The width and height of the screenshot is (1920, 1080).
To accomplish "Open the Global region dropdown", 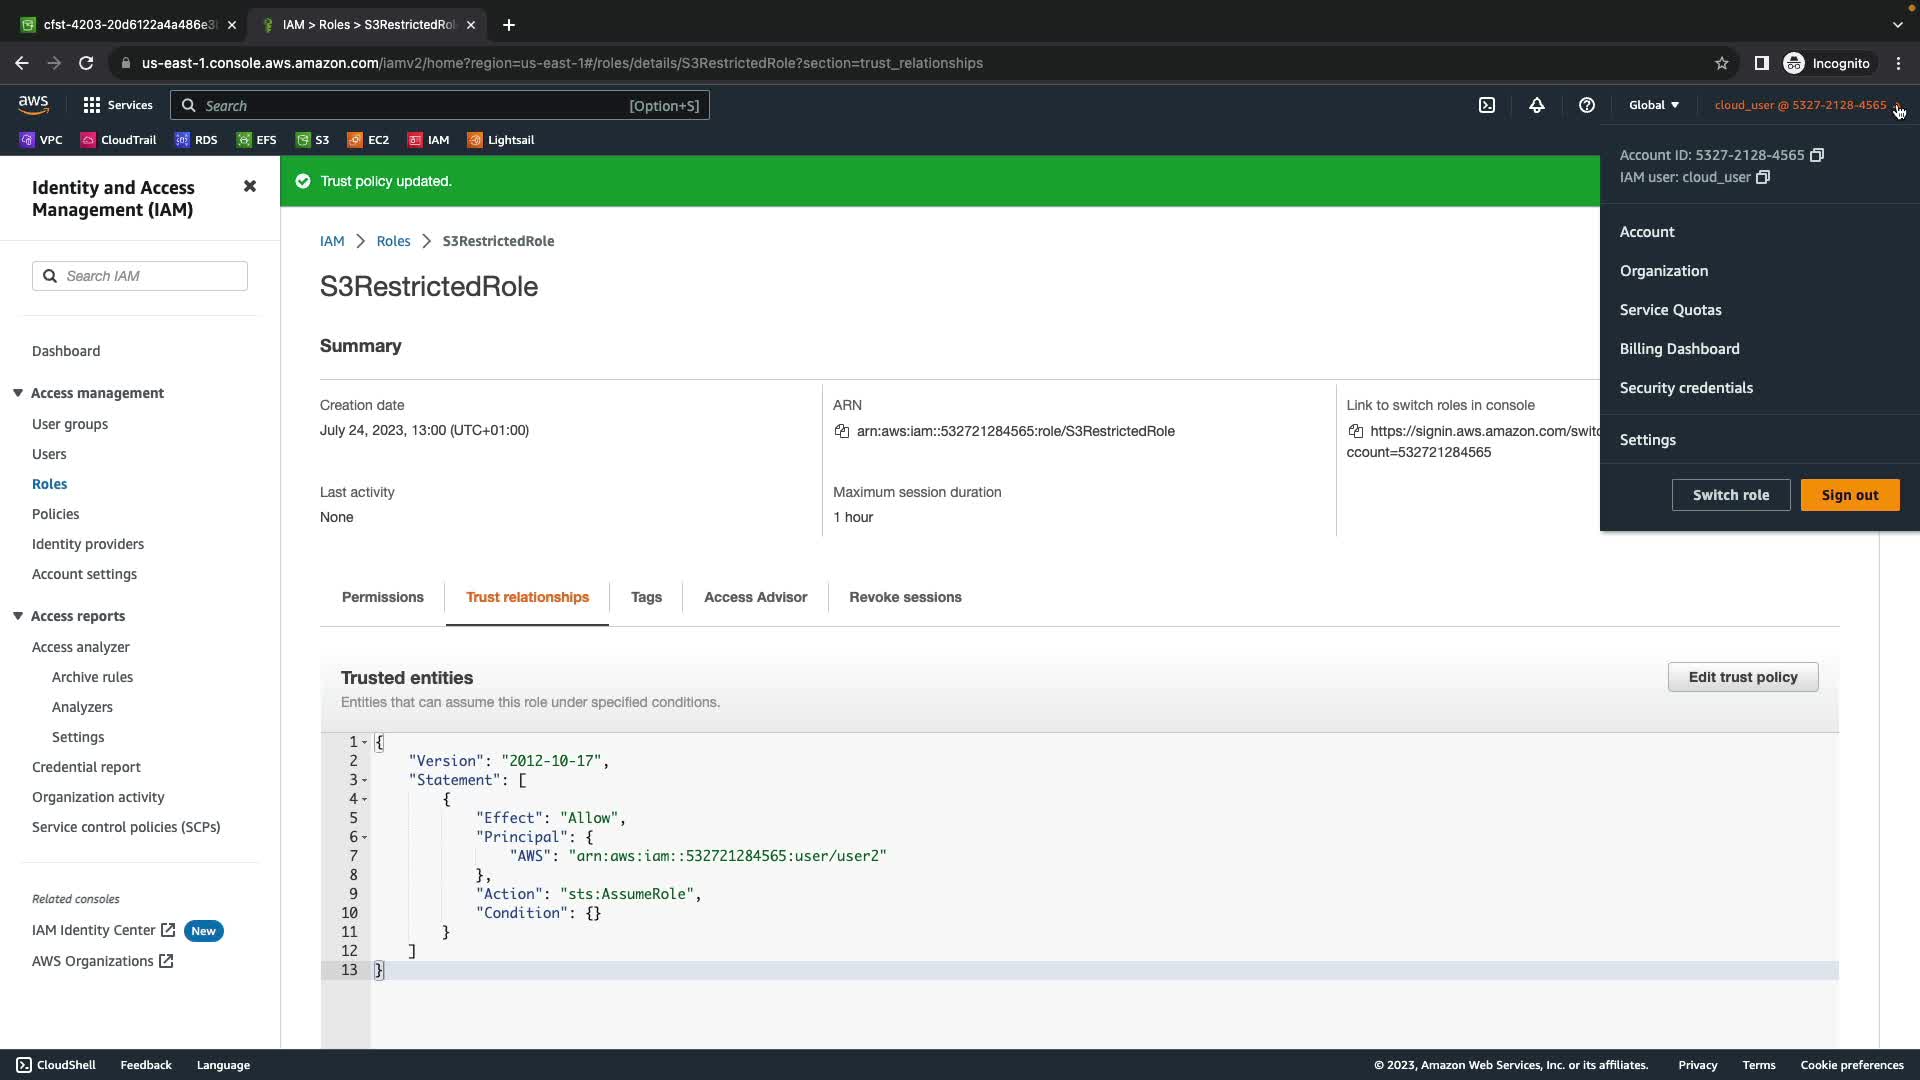I will 1654,105.
